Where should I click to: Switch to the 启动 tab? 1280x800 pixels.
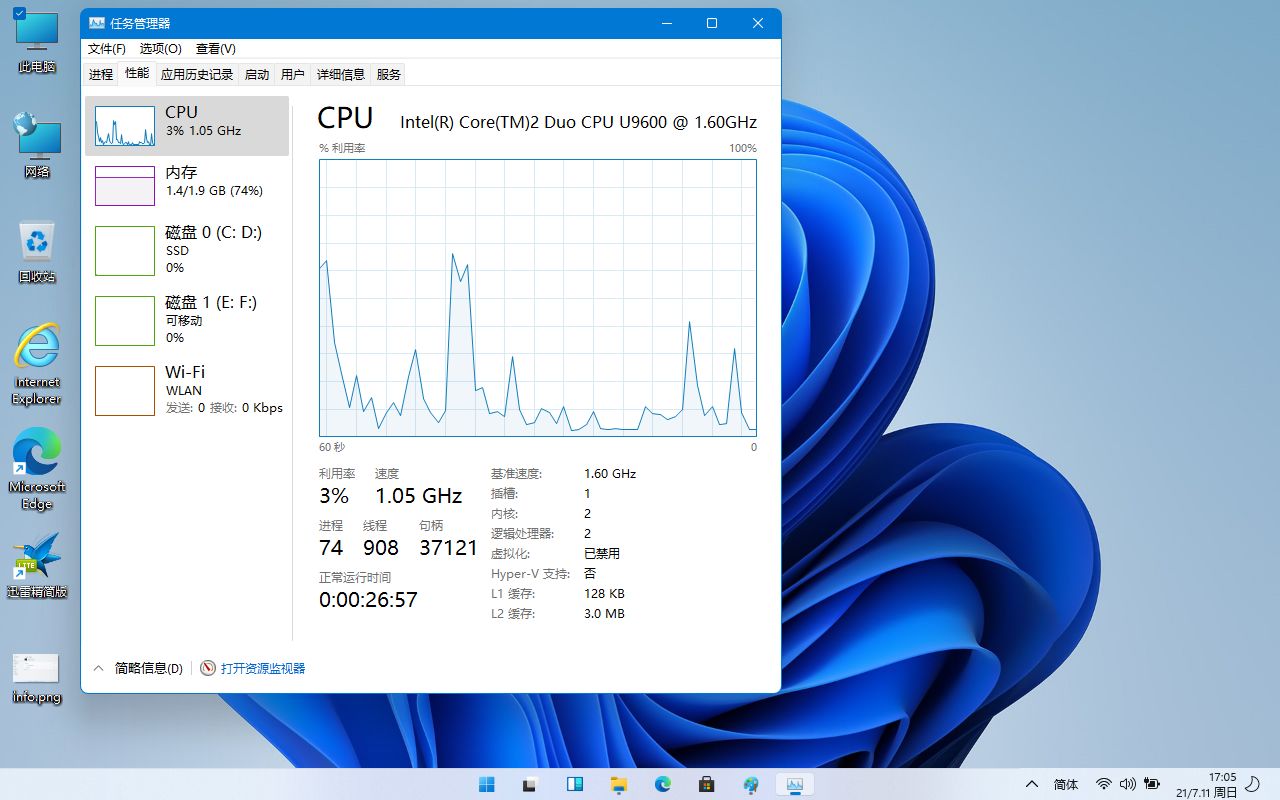(257, 74)
